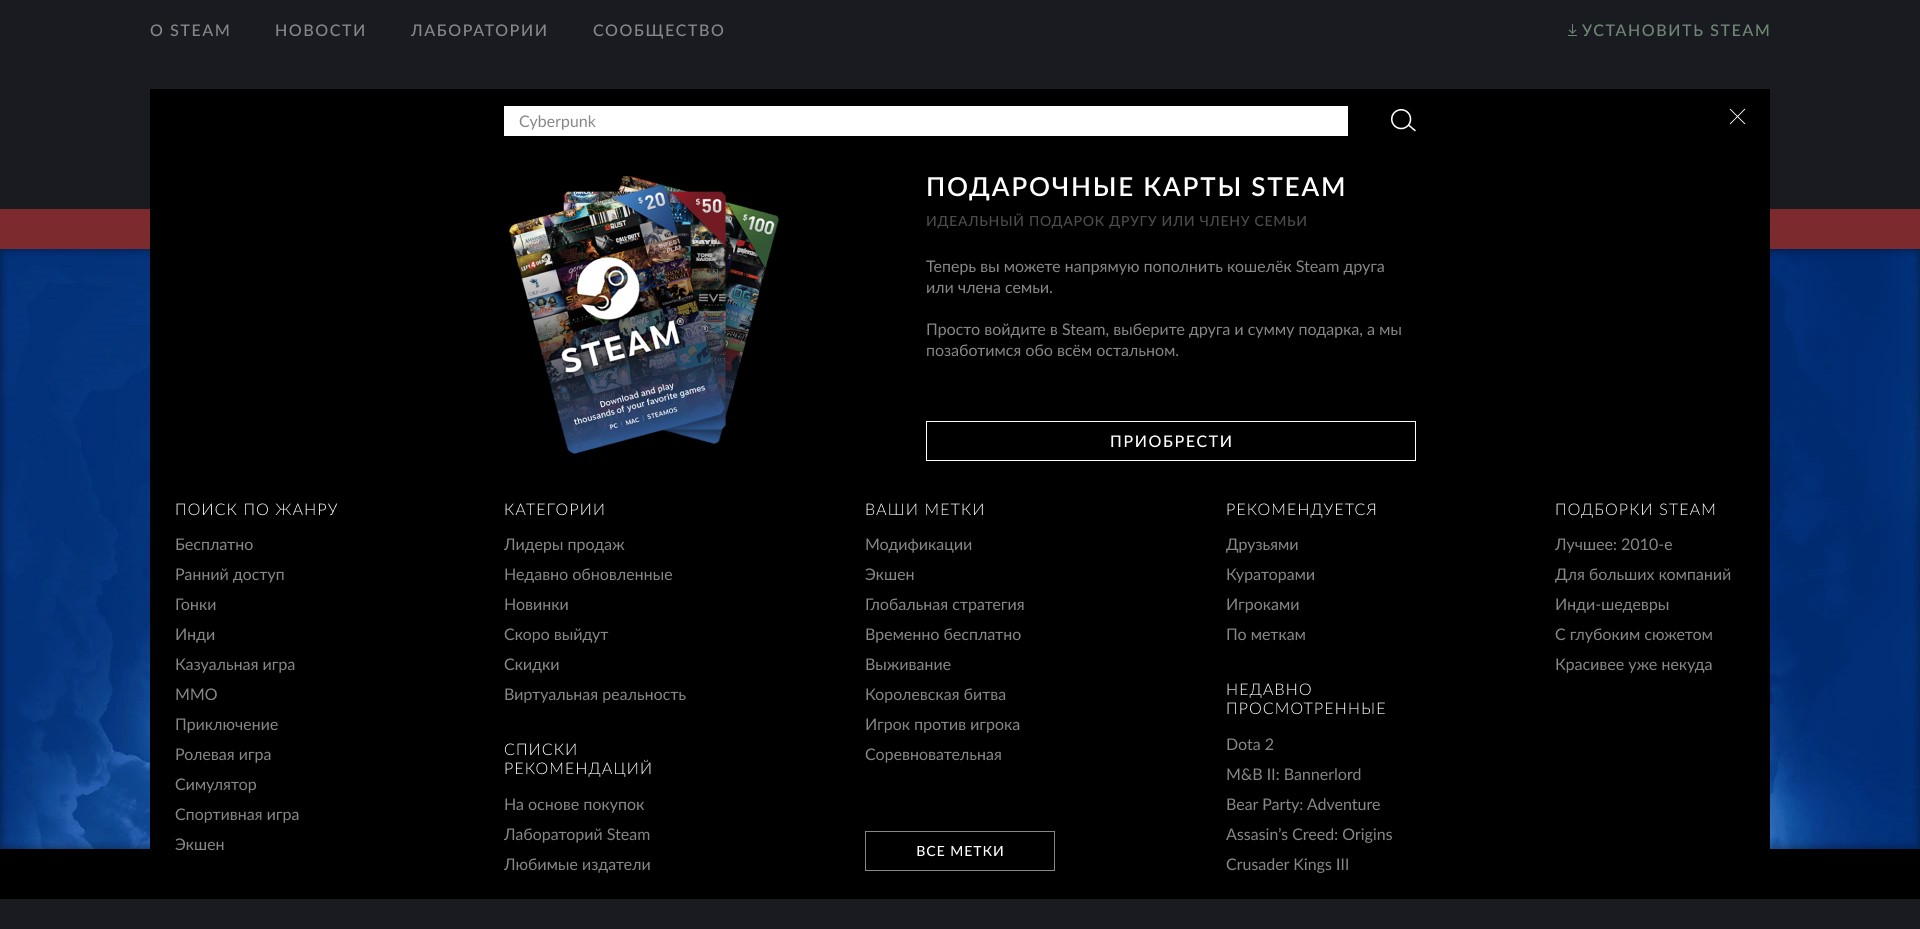1920x929 pixels.
Task: Select Глобальная стратегия tag
Action: tap(945, 605)
